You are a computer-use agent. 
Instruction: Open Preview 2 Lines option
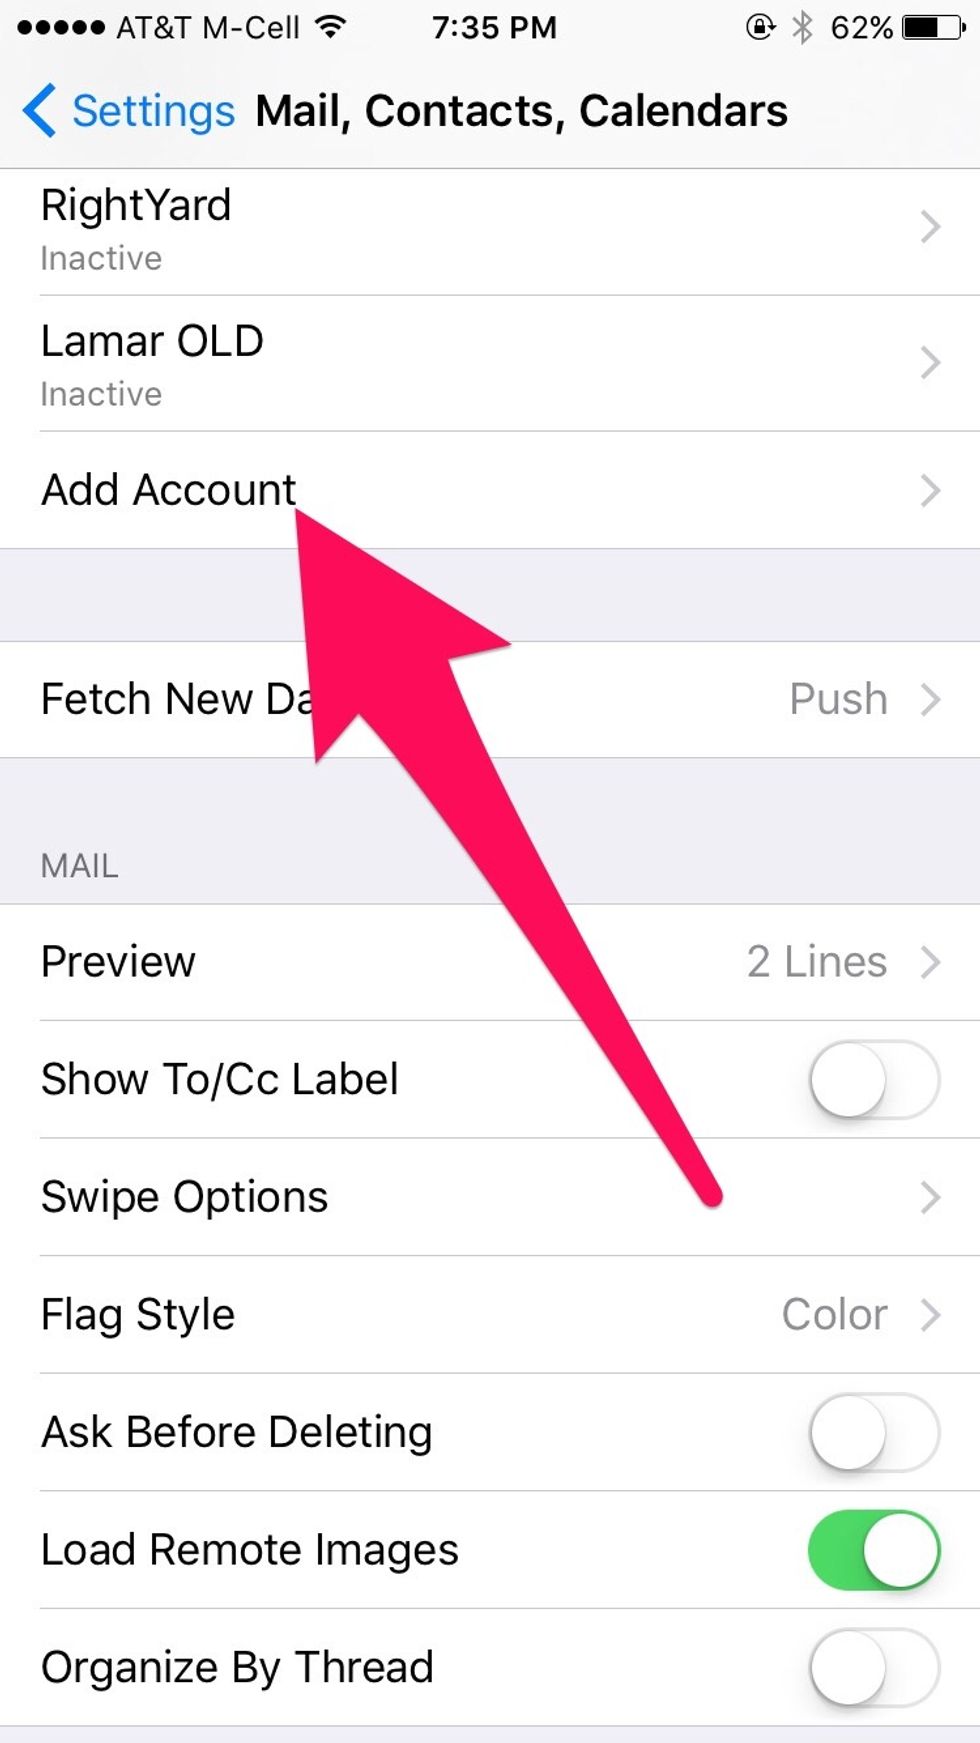(x=490, y=963)
